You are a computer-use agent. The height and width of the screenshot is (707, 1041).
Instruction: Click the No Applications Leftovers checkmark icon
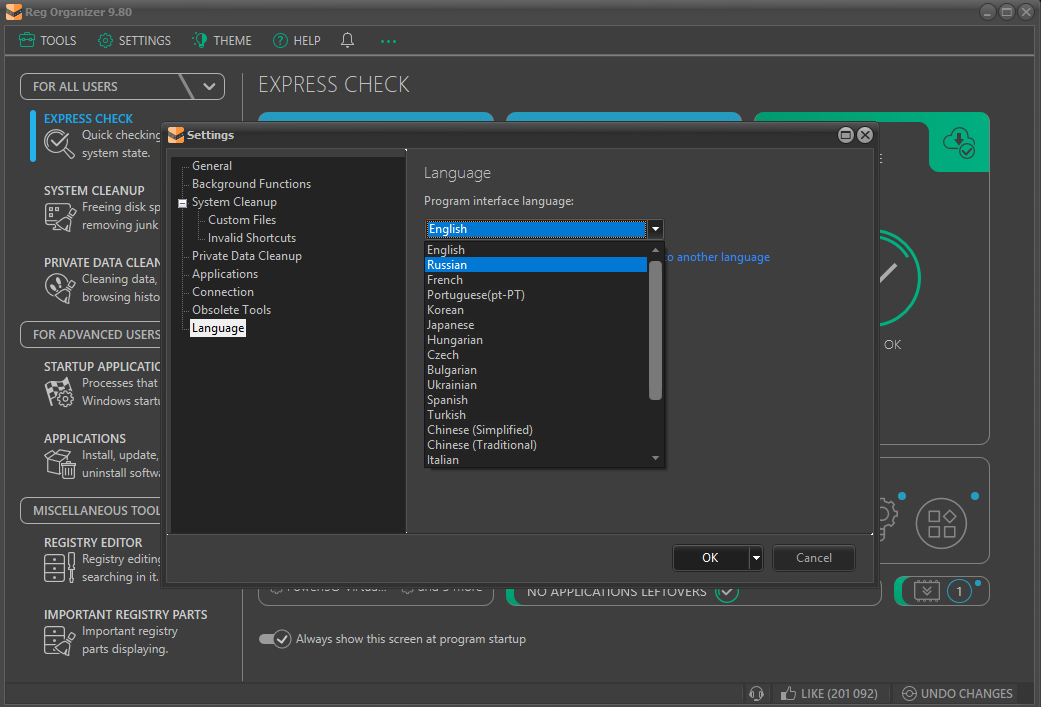(726, 592)
